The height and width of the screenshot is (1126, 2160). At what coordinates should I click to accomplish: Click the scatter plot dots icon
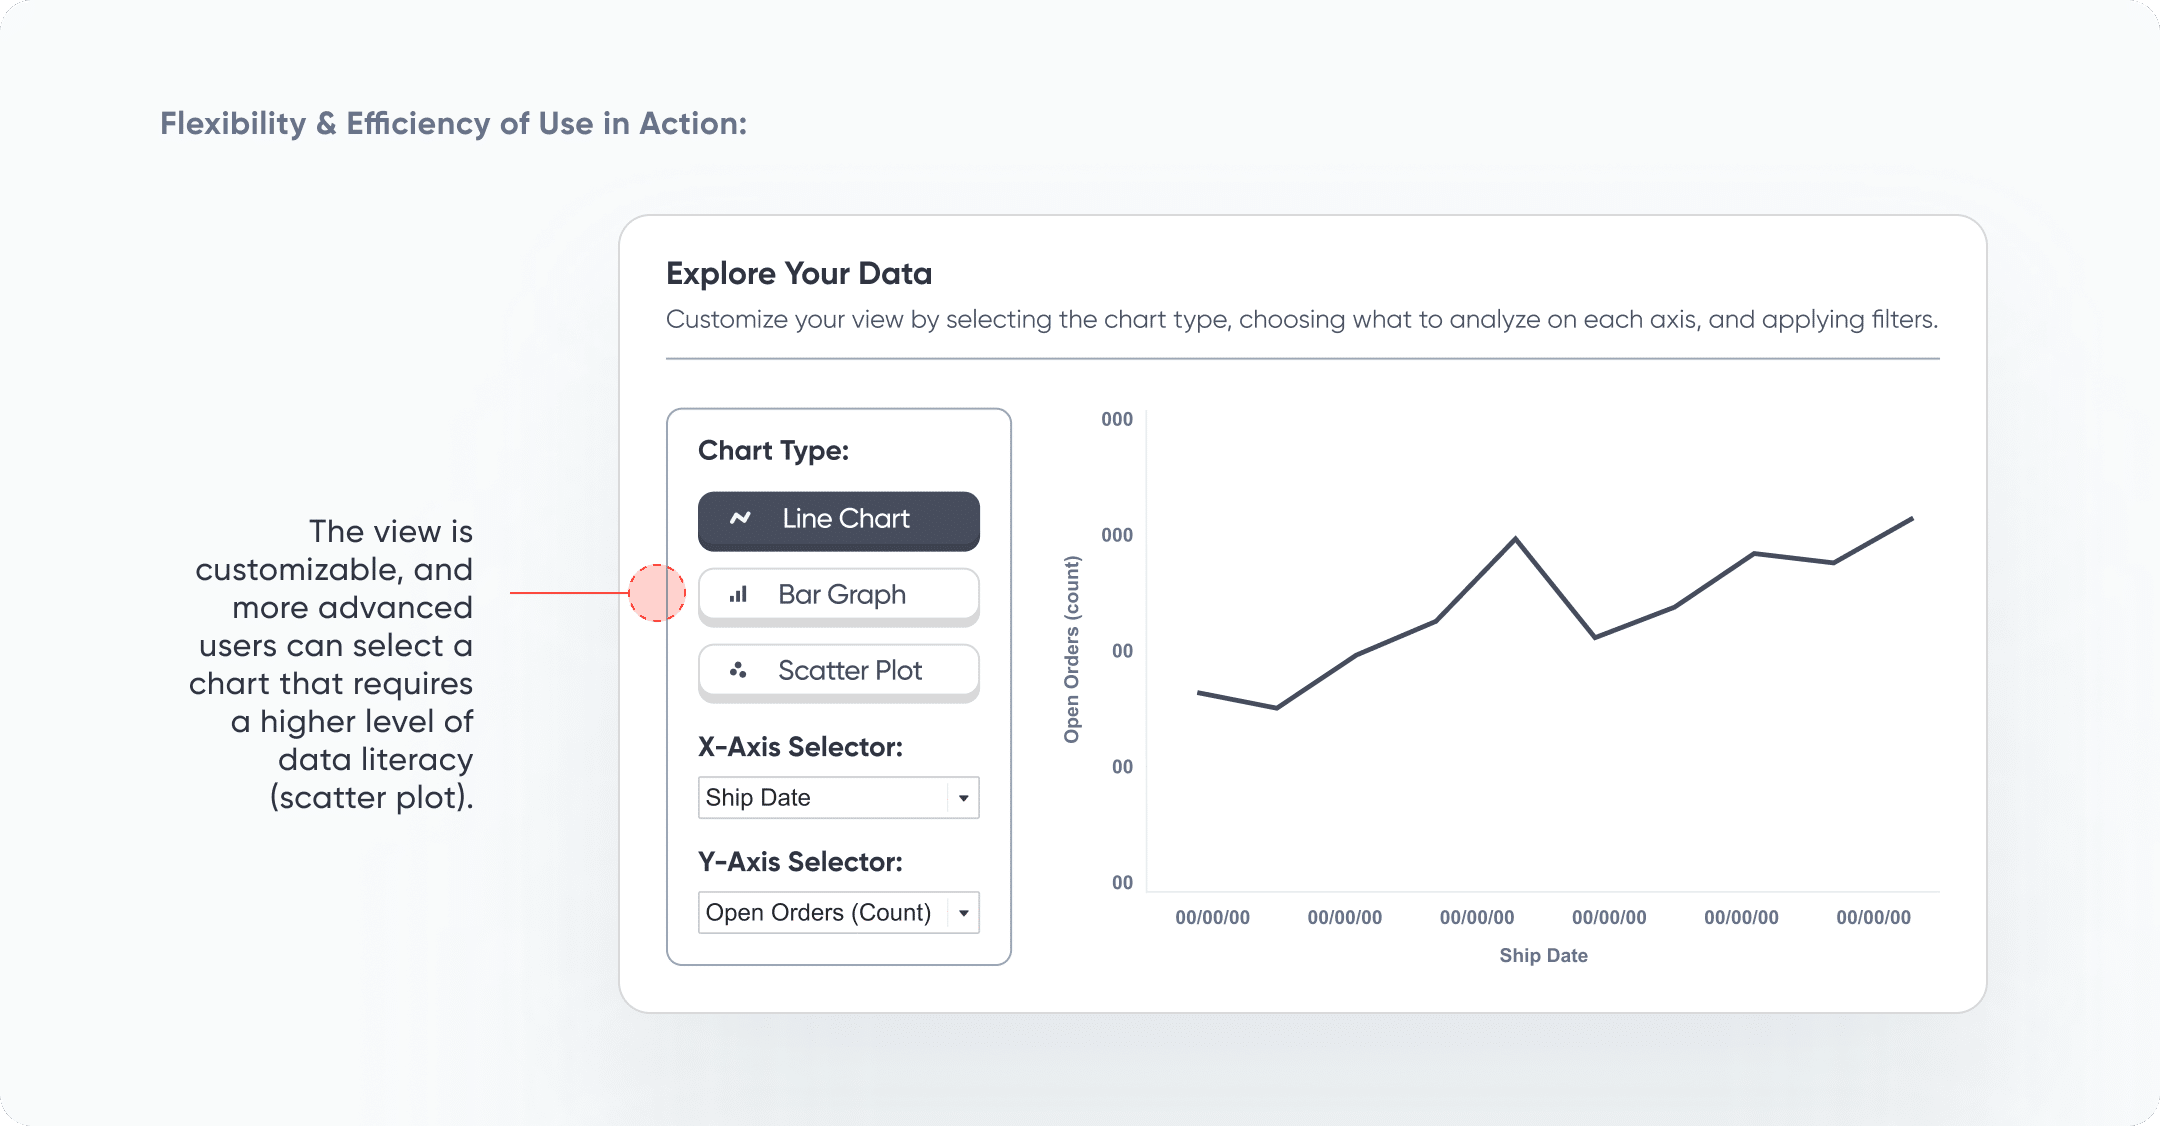click(x=738, y=670)
